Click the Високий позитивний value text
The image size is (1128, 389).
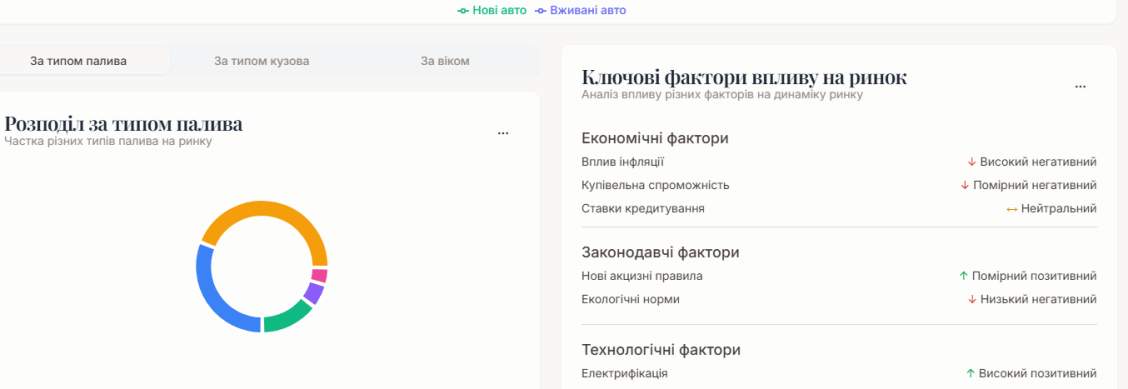pos(1037,374)
